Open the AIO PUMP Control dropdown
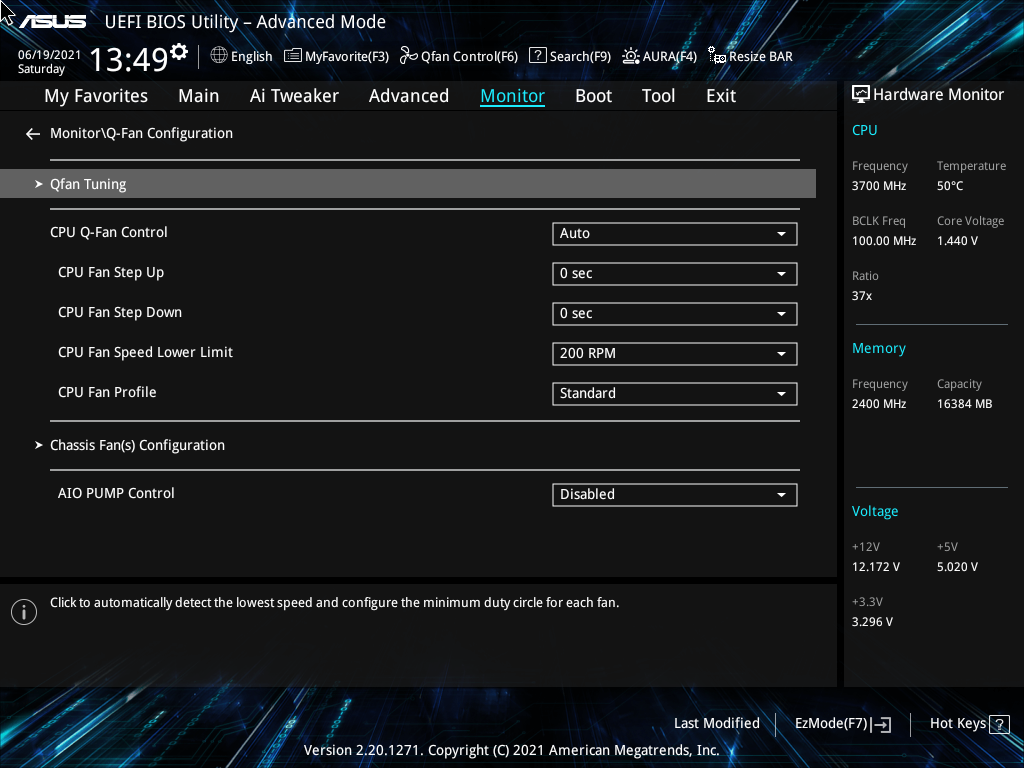1024x768 pixels. (674, 494)
